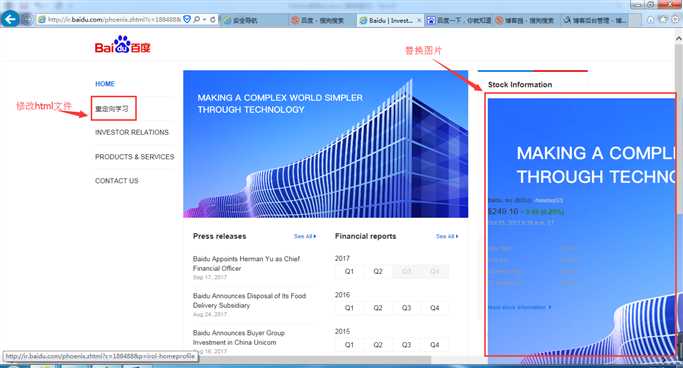Switch to the last browser tab

pyautogui.click(x=595, y=20)
